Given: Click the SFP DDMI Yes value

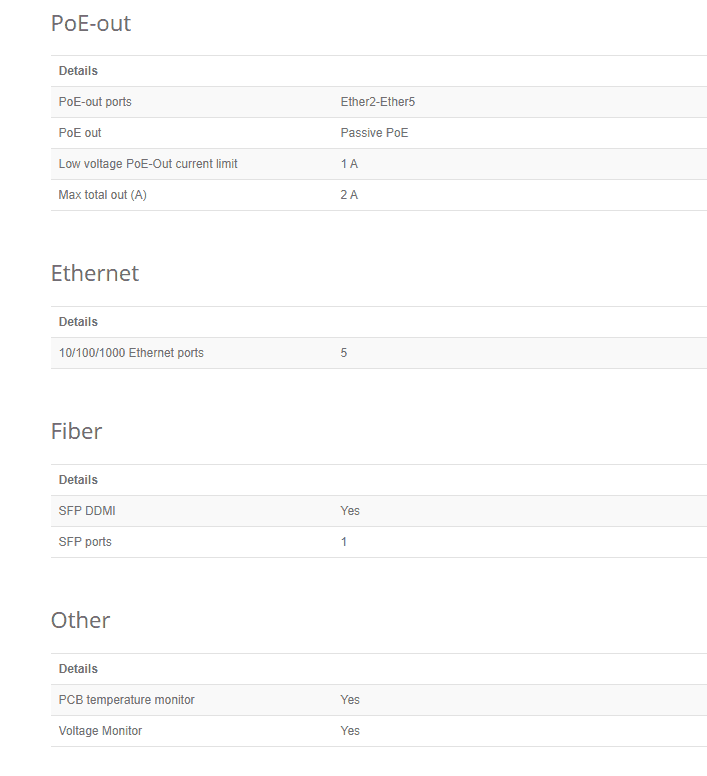Looking at the screenshot, I should point(350,511).
